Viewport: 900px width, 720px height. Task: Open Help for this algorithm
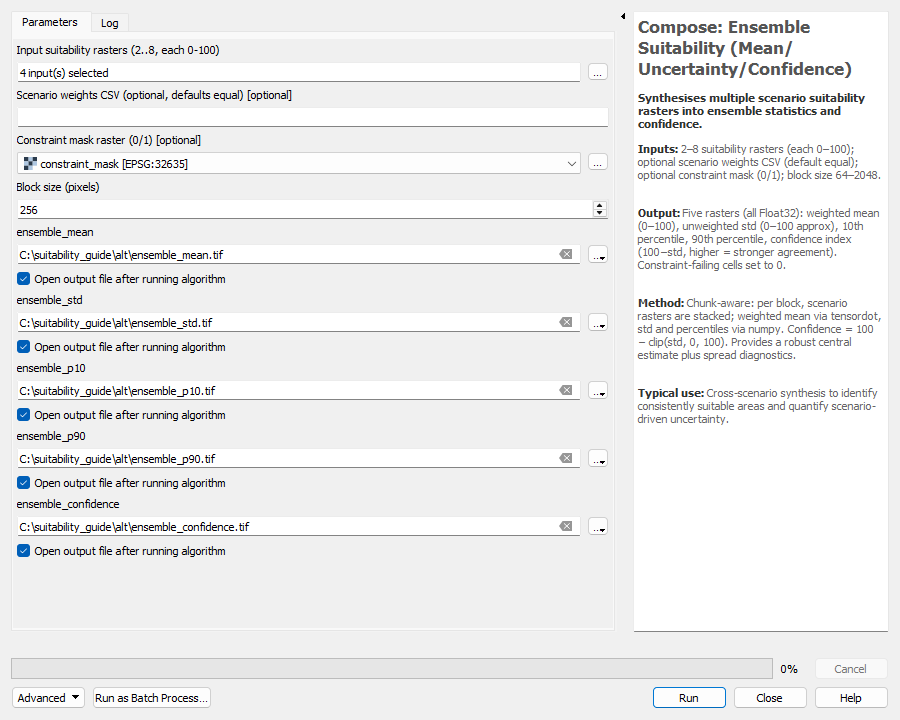click(851, 698)
